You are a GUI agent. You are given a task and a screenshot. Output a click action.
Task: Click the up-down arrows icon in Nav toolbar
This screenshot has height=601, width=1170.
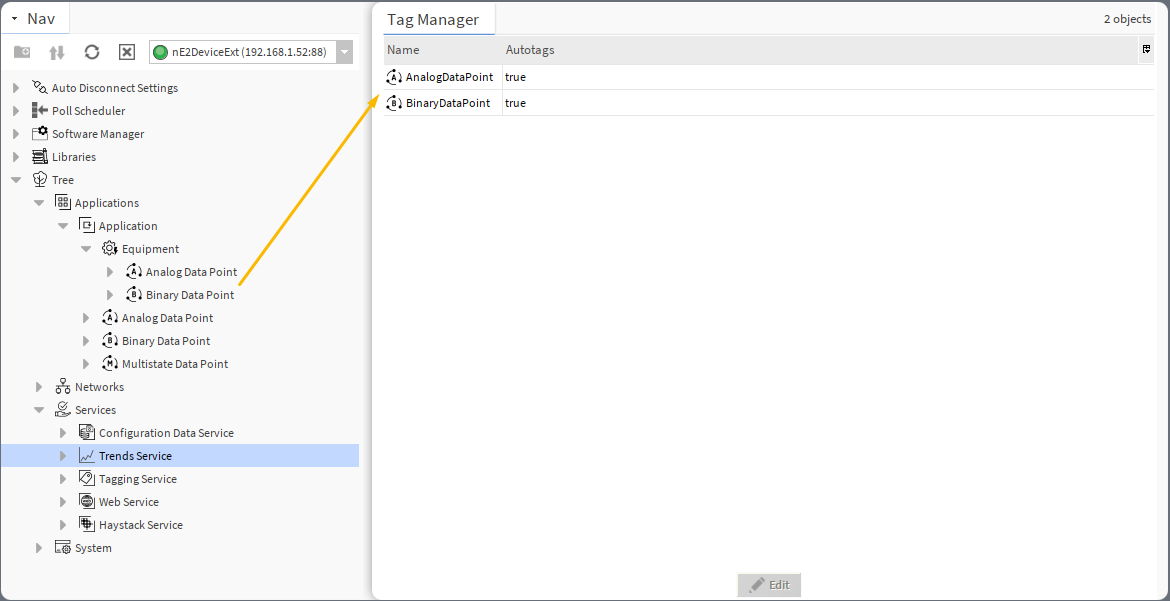(57, 52)
